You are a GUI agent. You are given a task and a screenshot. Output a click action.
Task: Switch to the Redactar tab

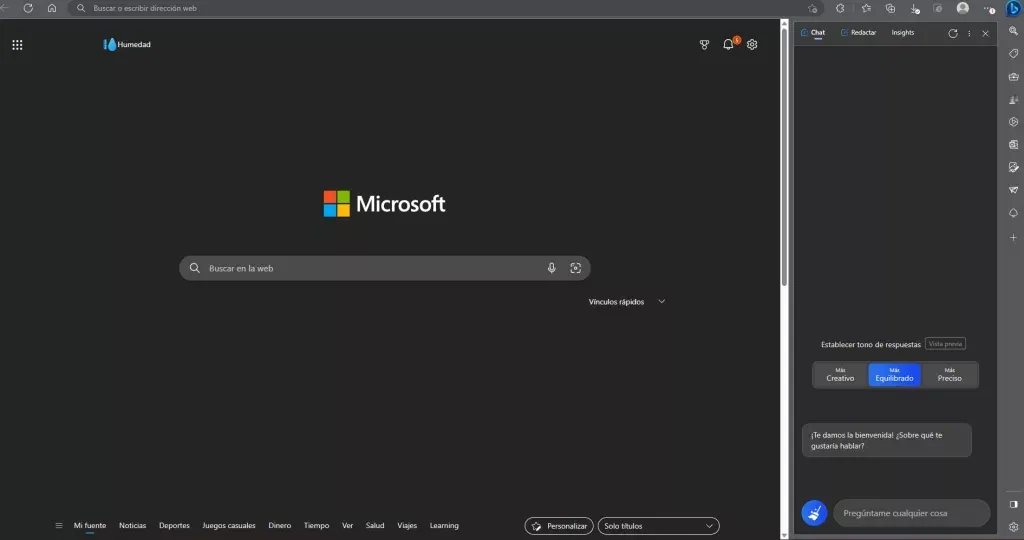[x=858, y=33]
